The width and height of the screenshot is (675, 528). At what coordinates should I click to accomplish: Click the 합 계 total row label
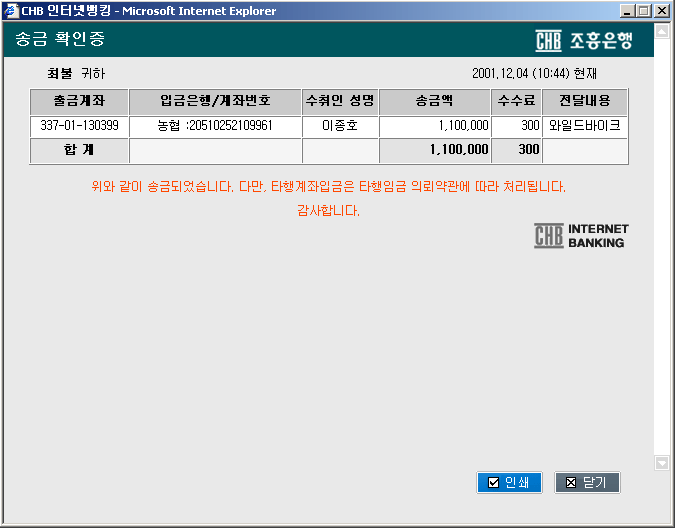tap(79, 150)
